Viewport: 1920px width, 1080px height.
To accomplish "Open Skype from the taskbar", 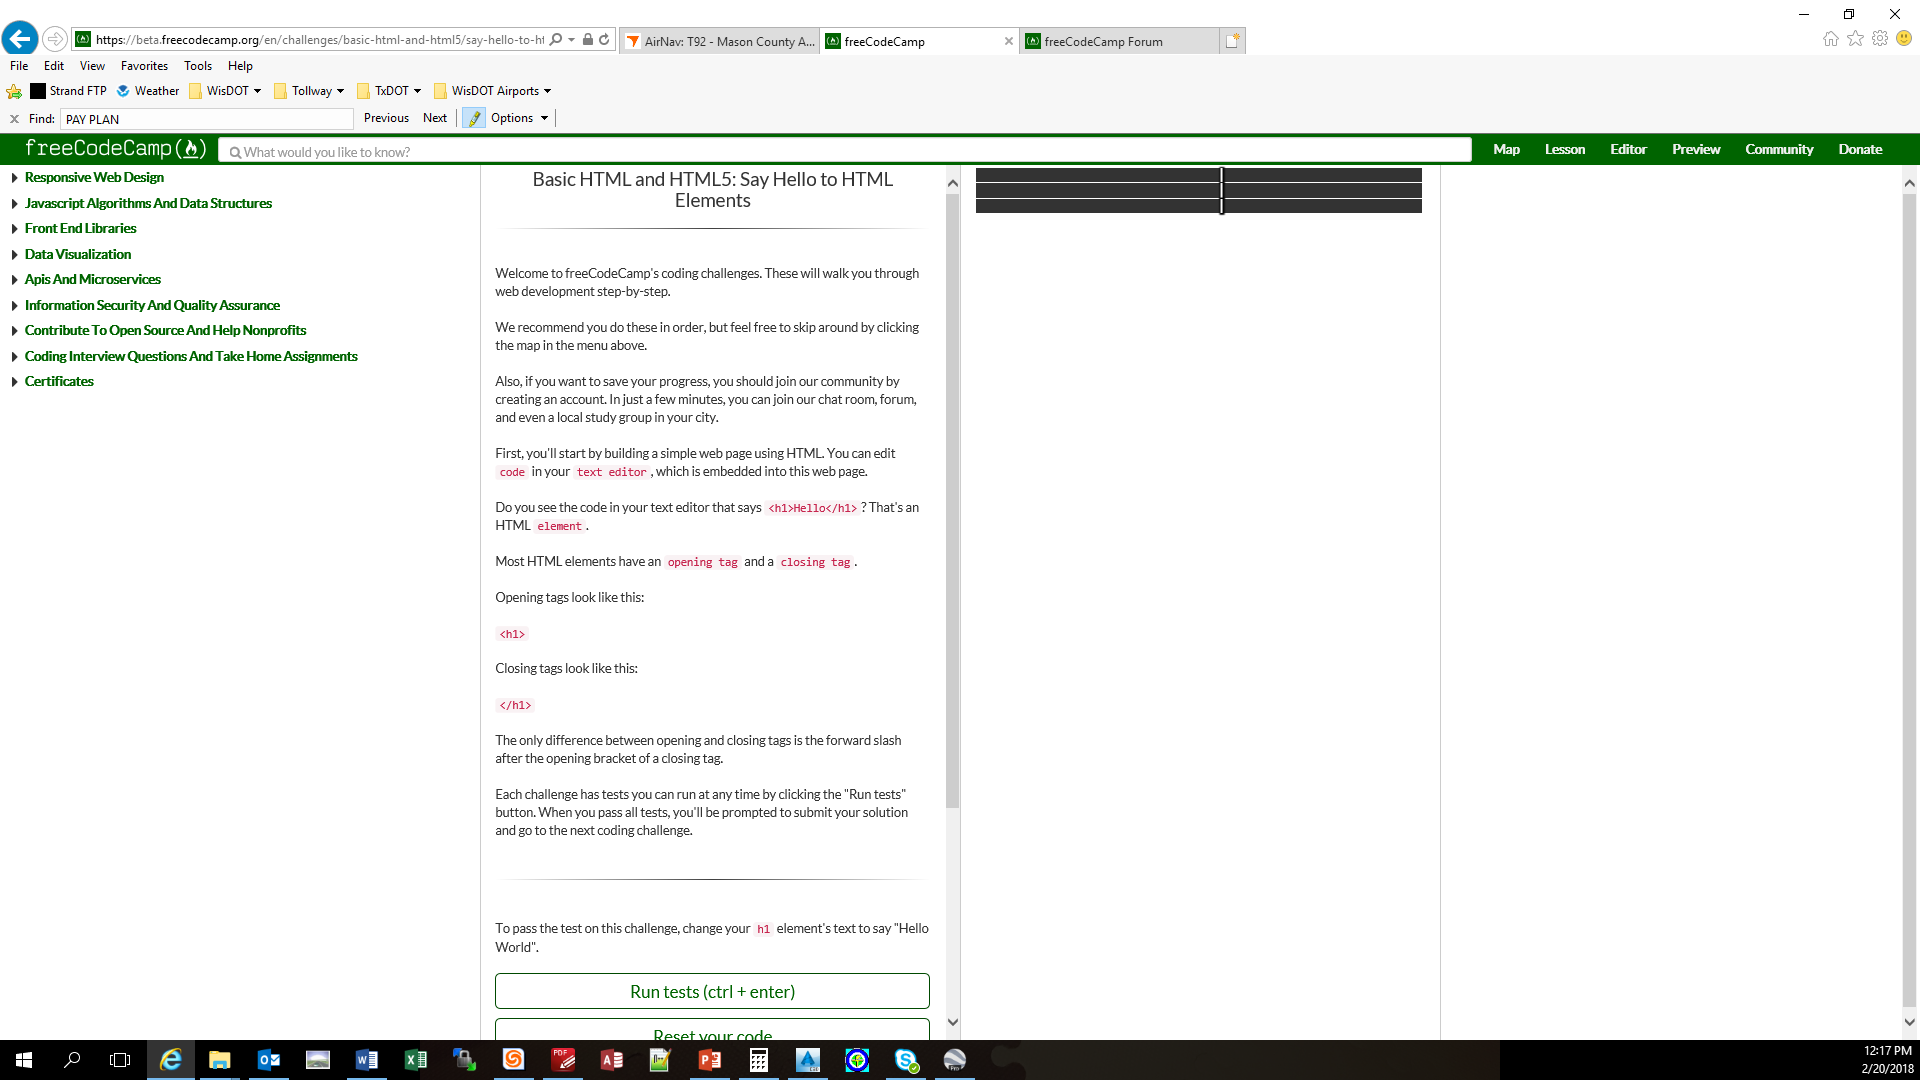I will [906, 1059].
